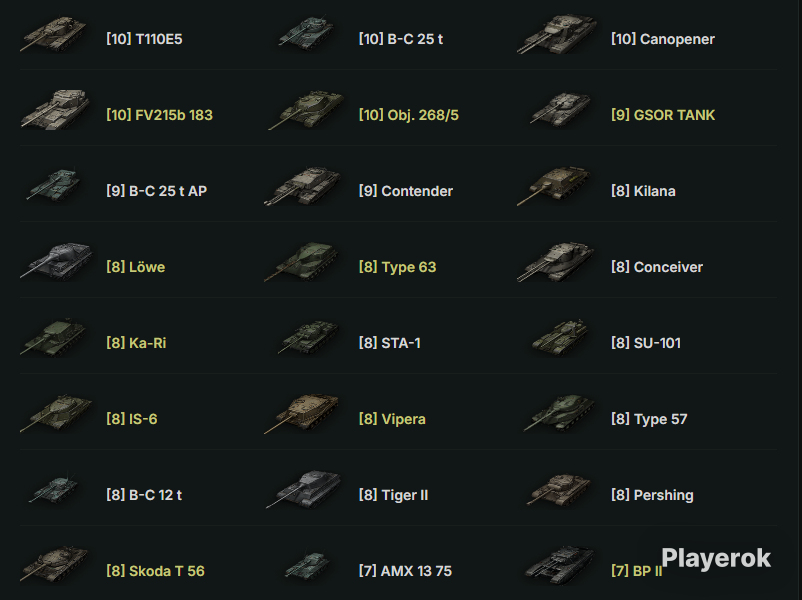Click the Canopener tank thumbnail
Image resolution: width=802 pixels, height=600 pixels.
click(556, 34)
